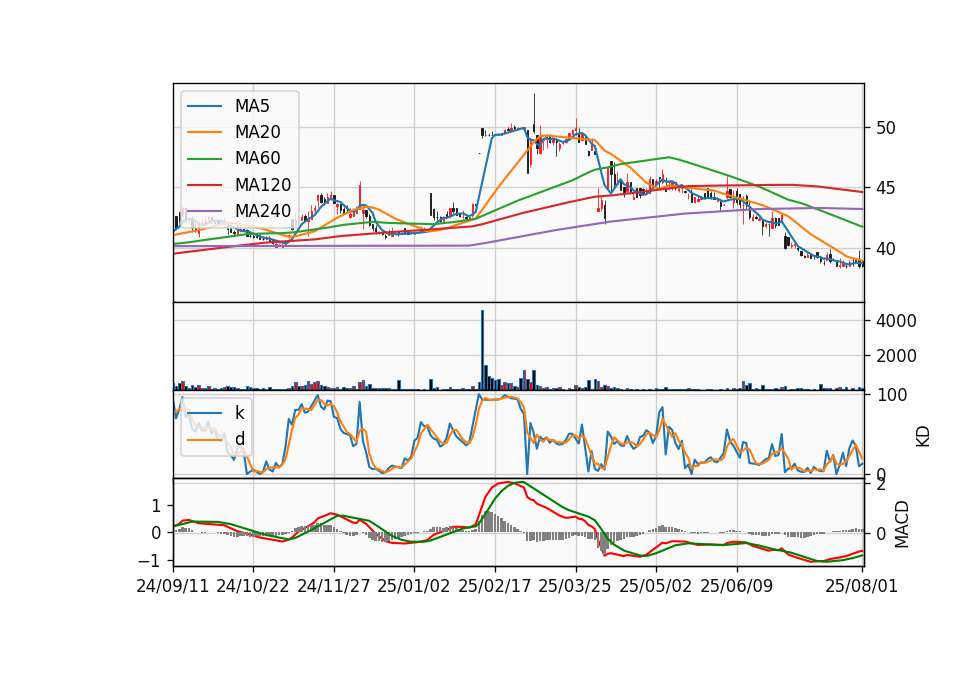
Task: Click the 25/05/02 date axis label
Action: (x=656, y=586)
